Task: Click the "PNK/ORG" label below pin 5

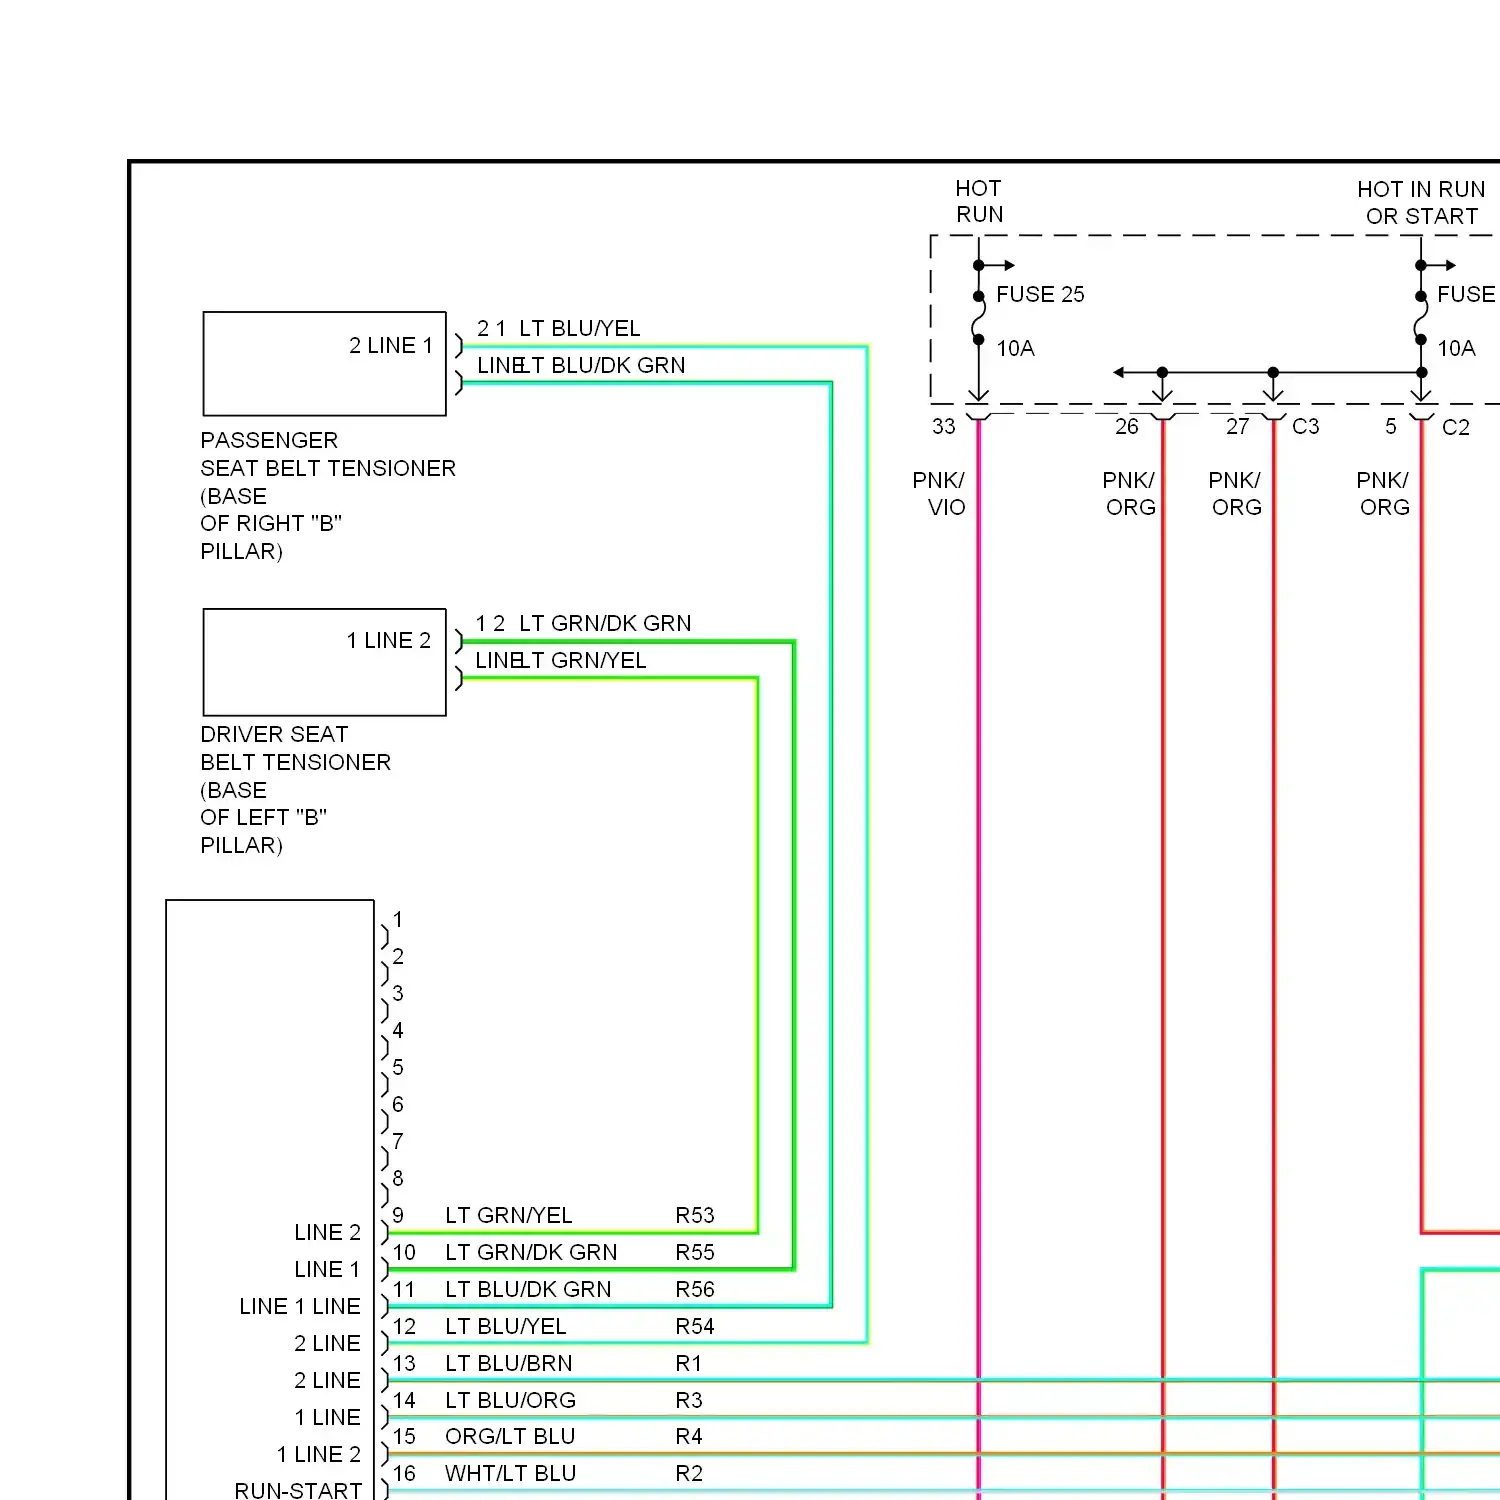Action: click(1383, 493)
